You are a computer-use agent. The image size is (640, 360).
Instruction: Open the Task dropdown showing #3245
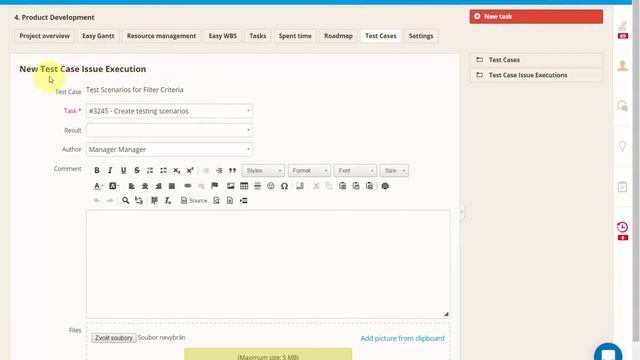click(x=169, y=111)
